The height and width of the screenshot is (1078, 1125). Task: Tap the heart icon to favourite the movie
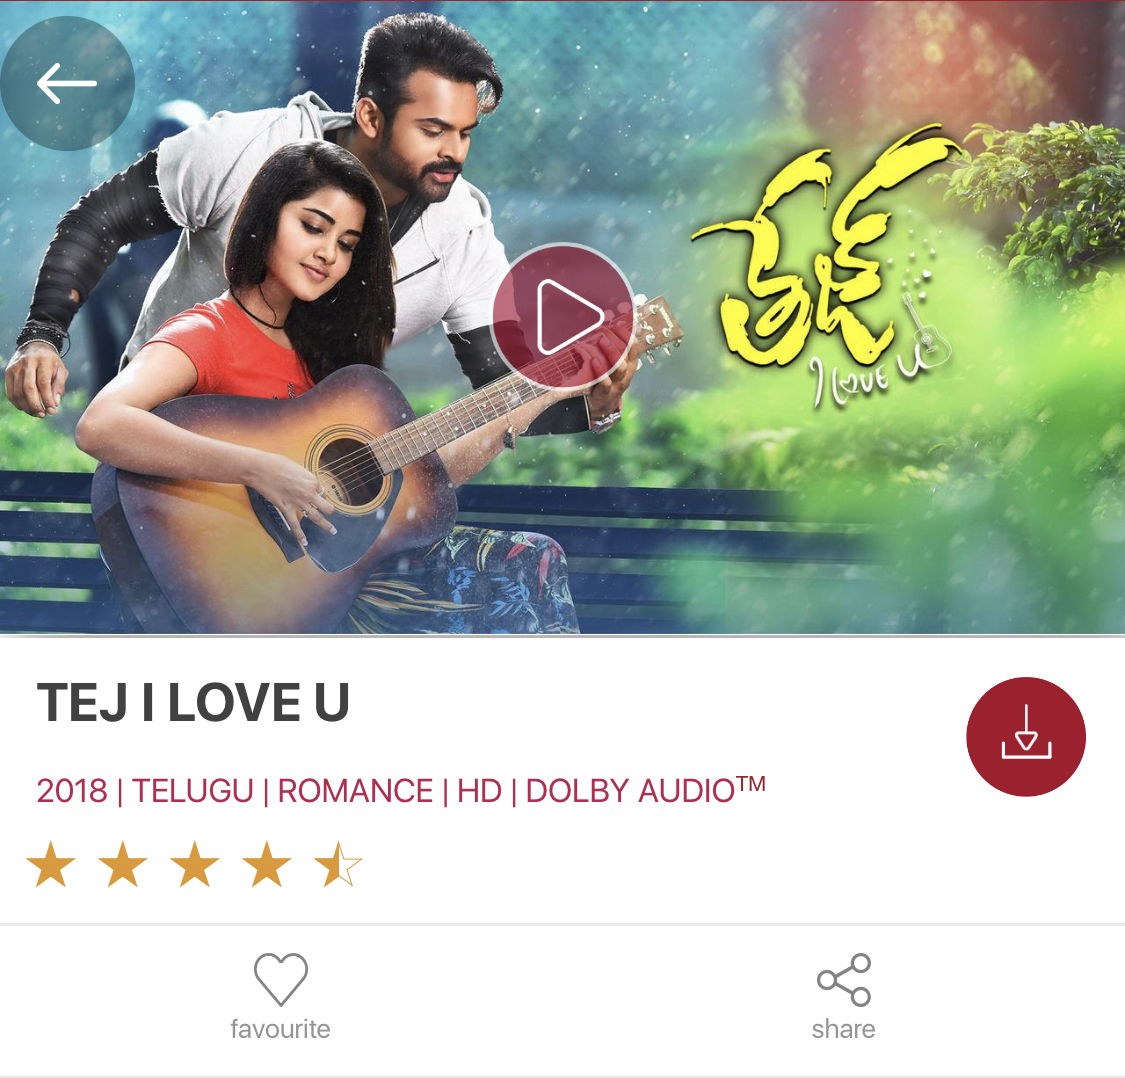[x=281, y=979]
